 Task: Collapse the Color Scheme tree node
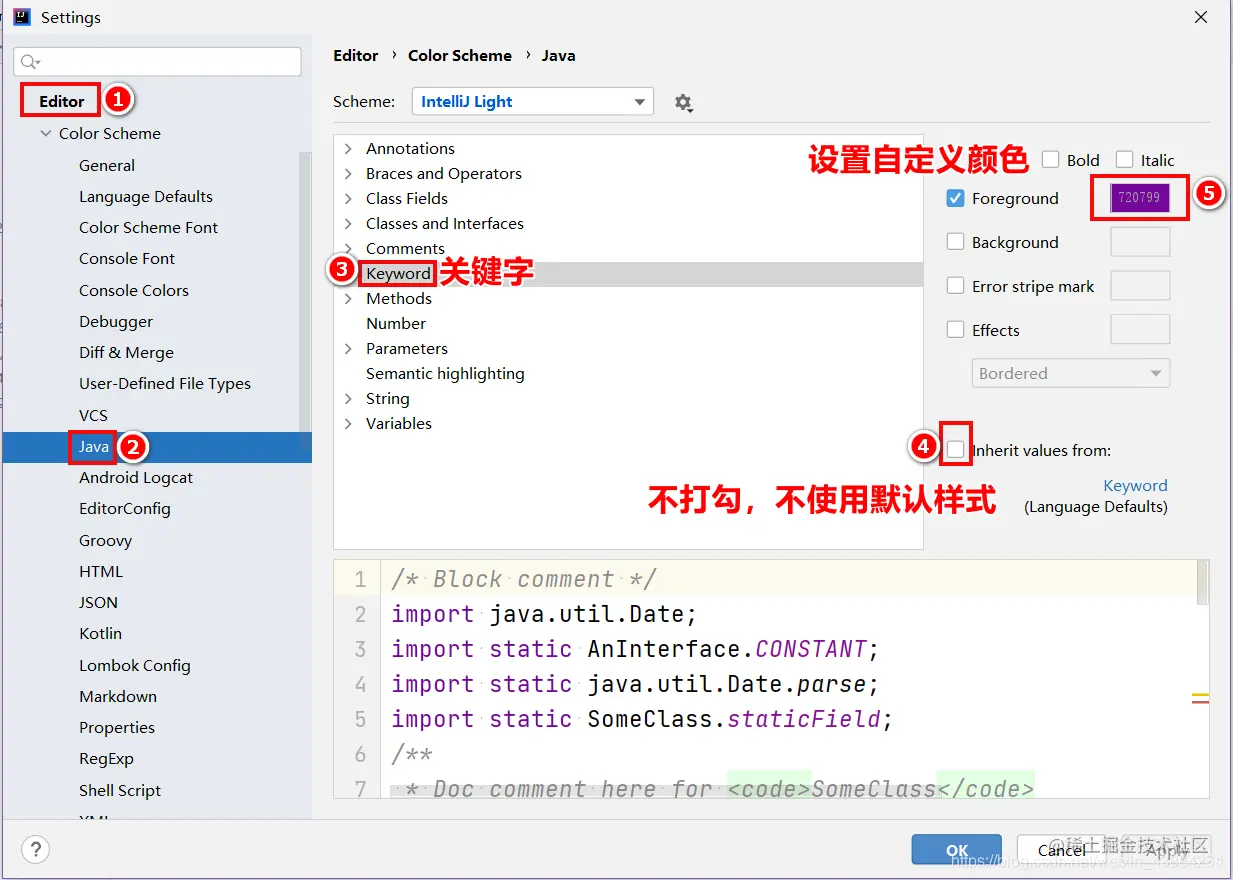tap(46, 133)
